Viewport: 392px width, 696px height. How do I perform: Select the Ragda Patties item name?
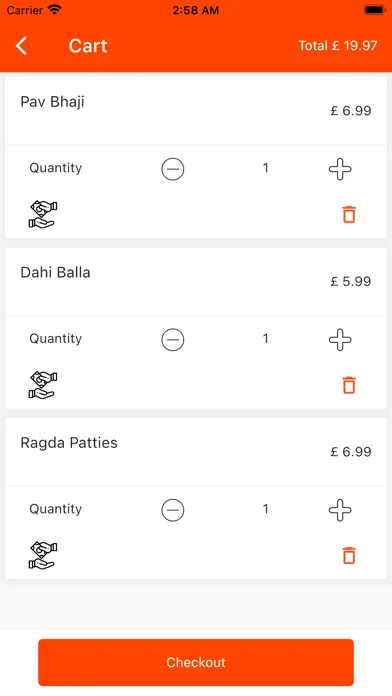69,443
